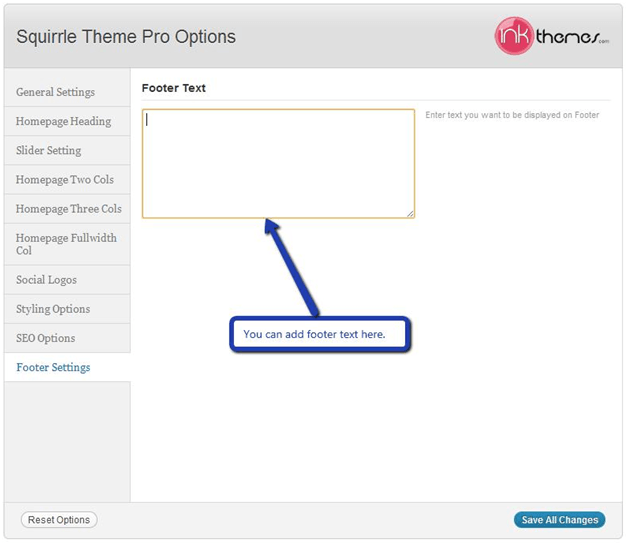
Task: Open the General Settings tab
Action: tap(67, 92)
